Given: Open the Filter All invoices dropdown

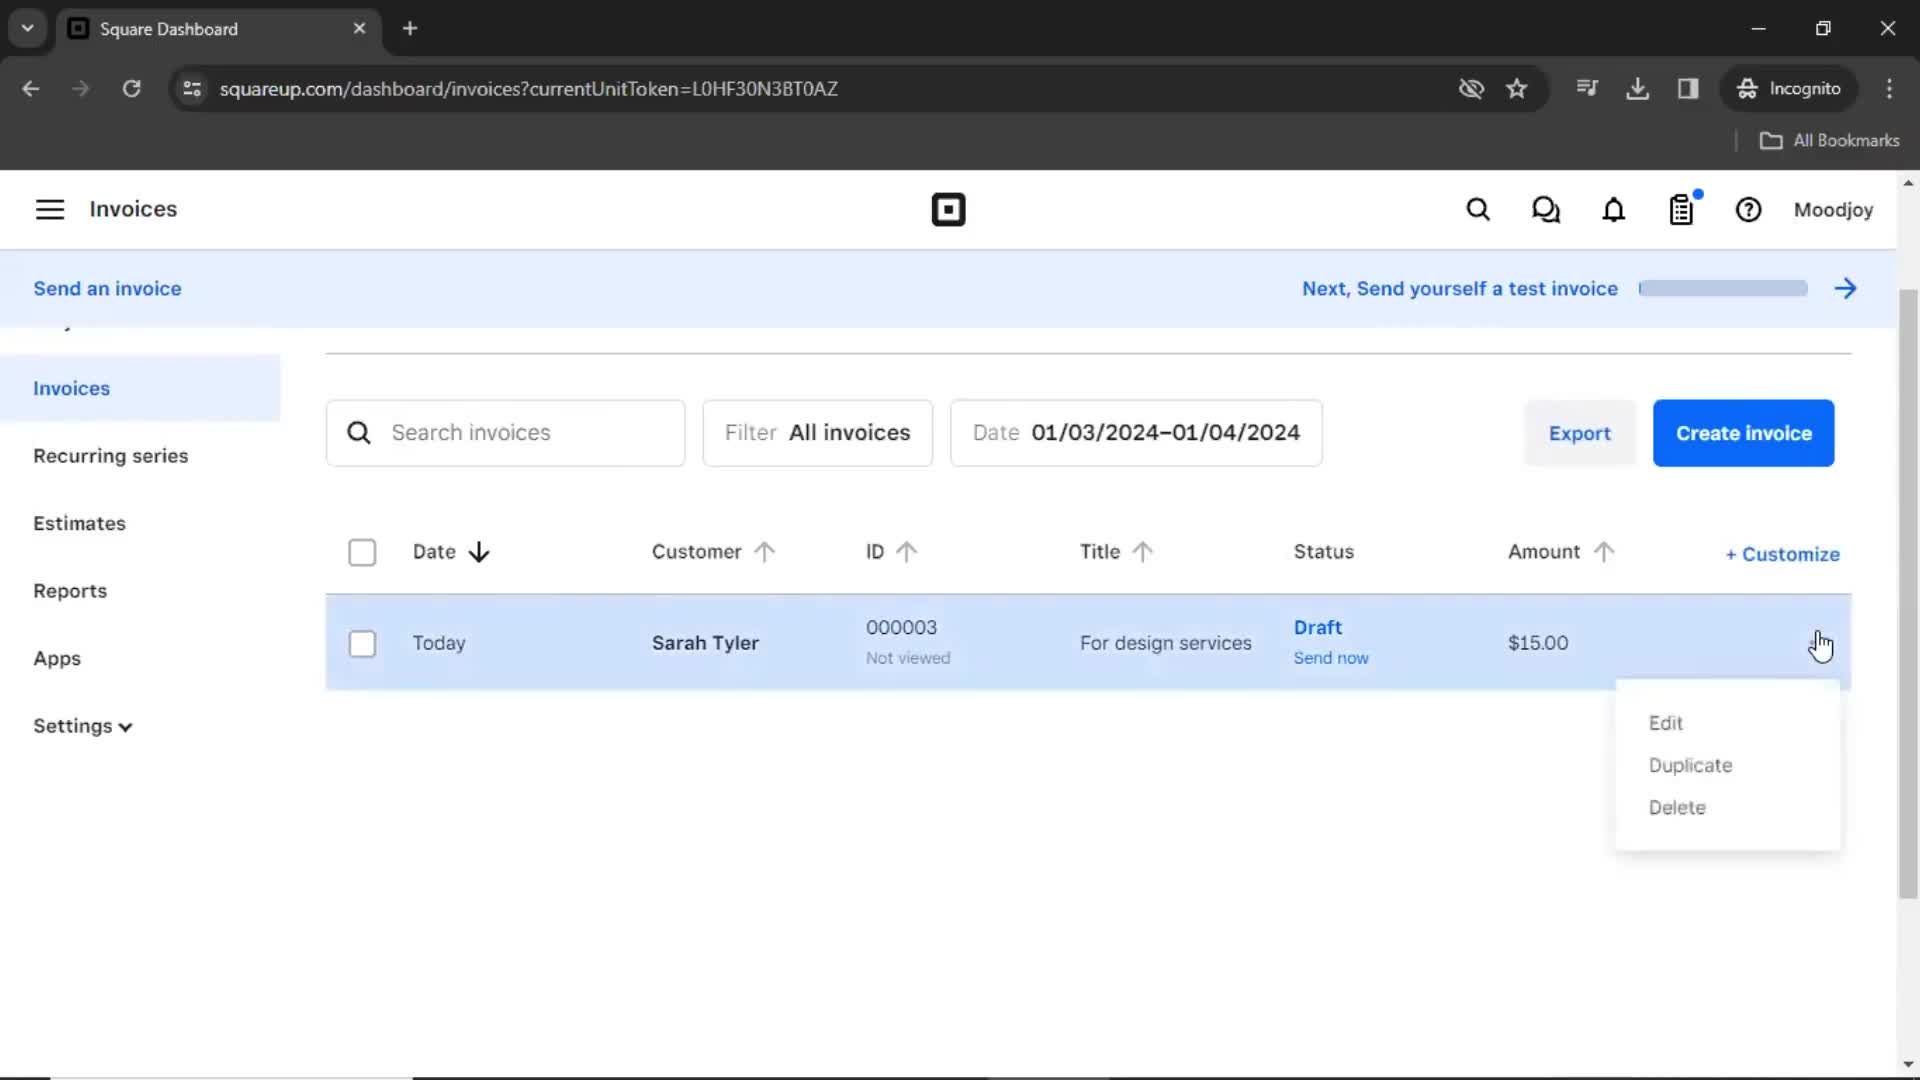Looking at the screenshot, I should click(x=816, y=431).
